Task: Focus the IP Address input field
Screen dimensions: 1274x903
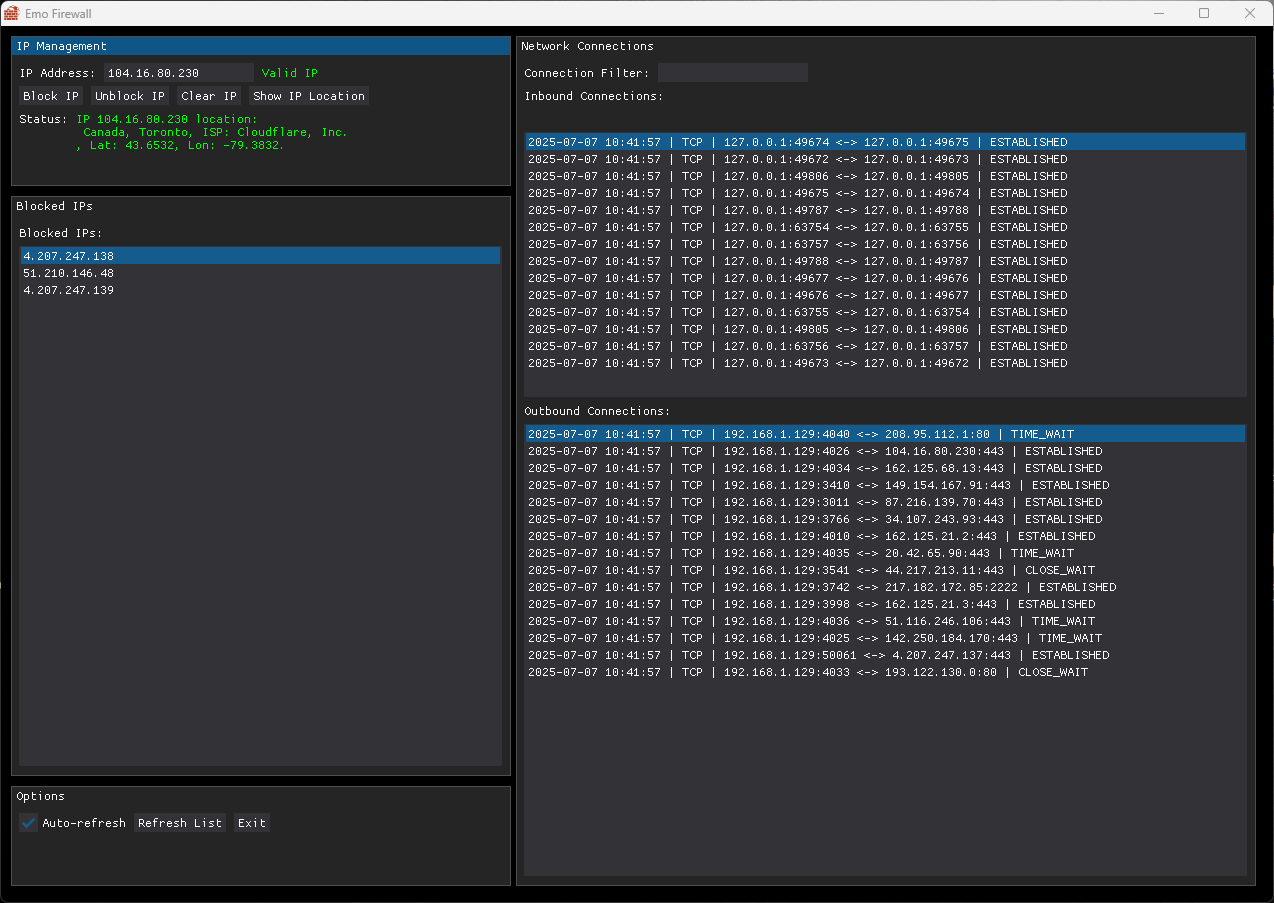Action: [x=179, y=73]
